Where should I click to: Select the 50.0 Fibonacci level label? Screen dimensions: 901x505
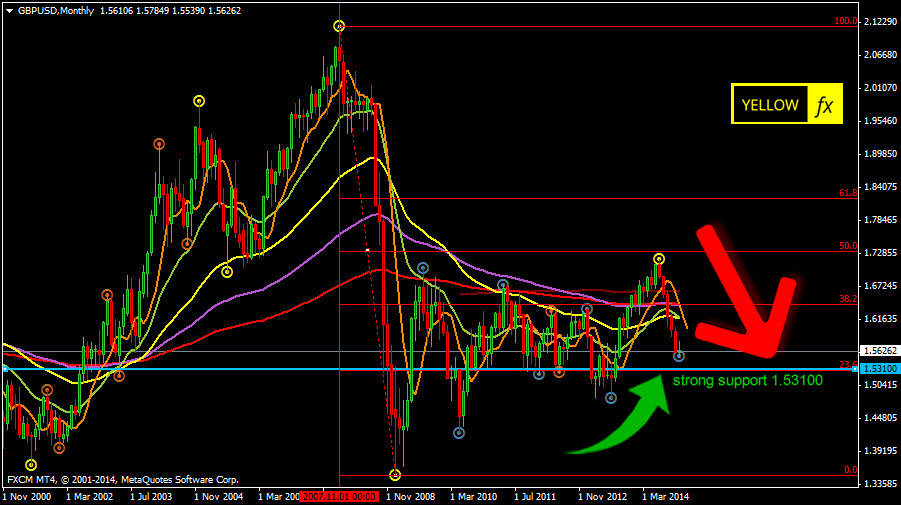coord(846,246)
